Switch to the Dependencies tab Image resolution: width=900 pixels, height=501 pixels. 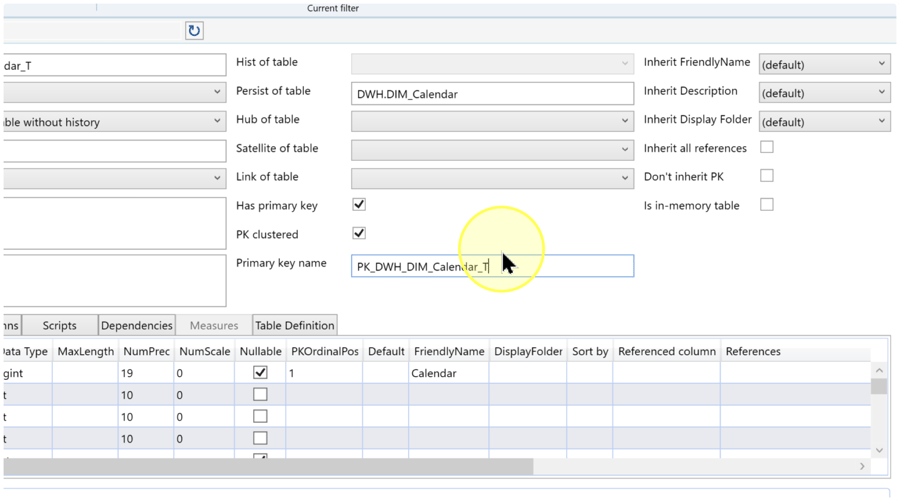[x=137, y=325]
